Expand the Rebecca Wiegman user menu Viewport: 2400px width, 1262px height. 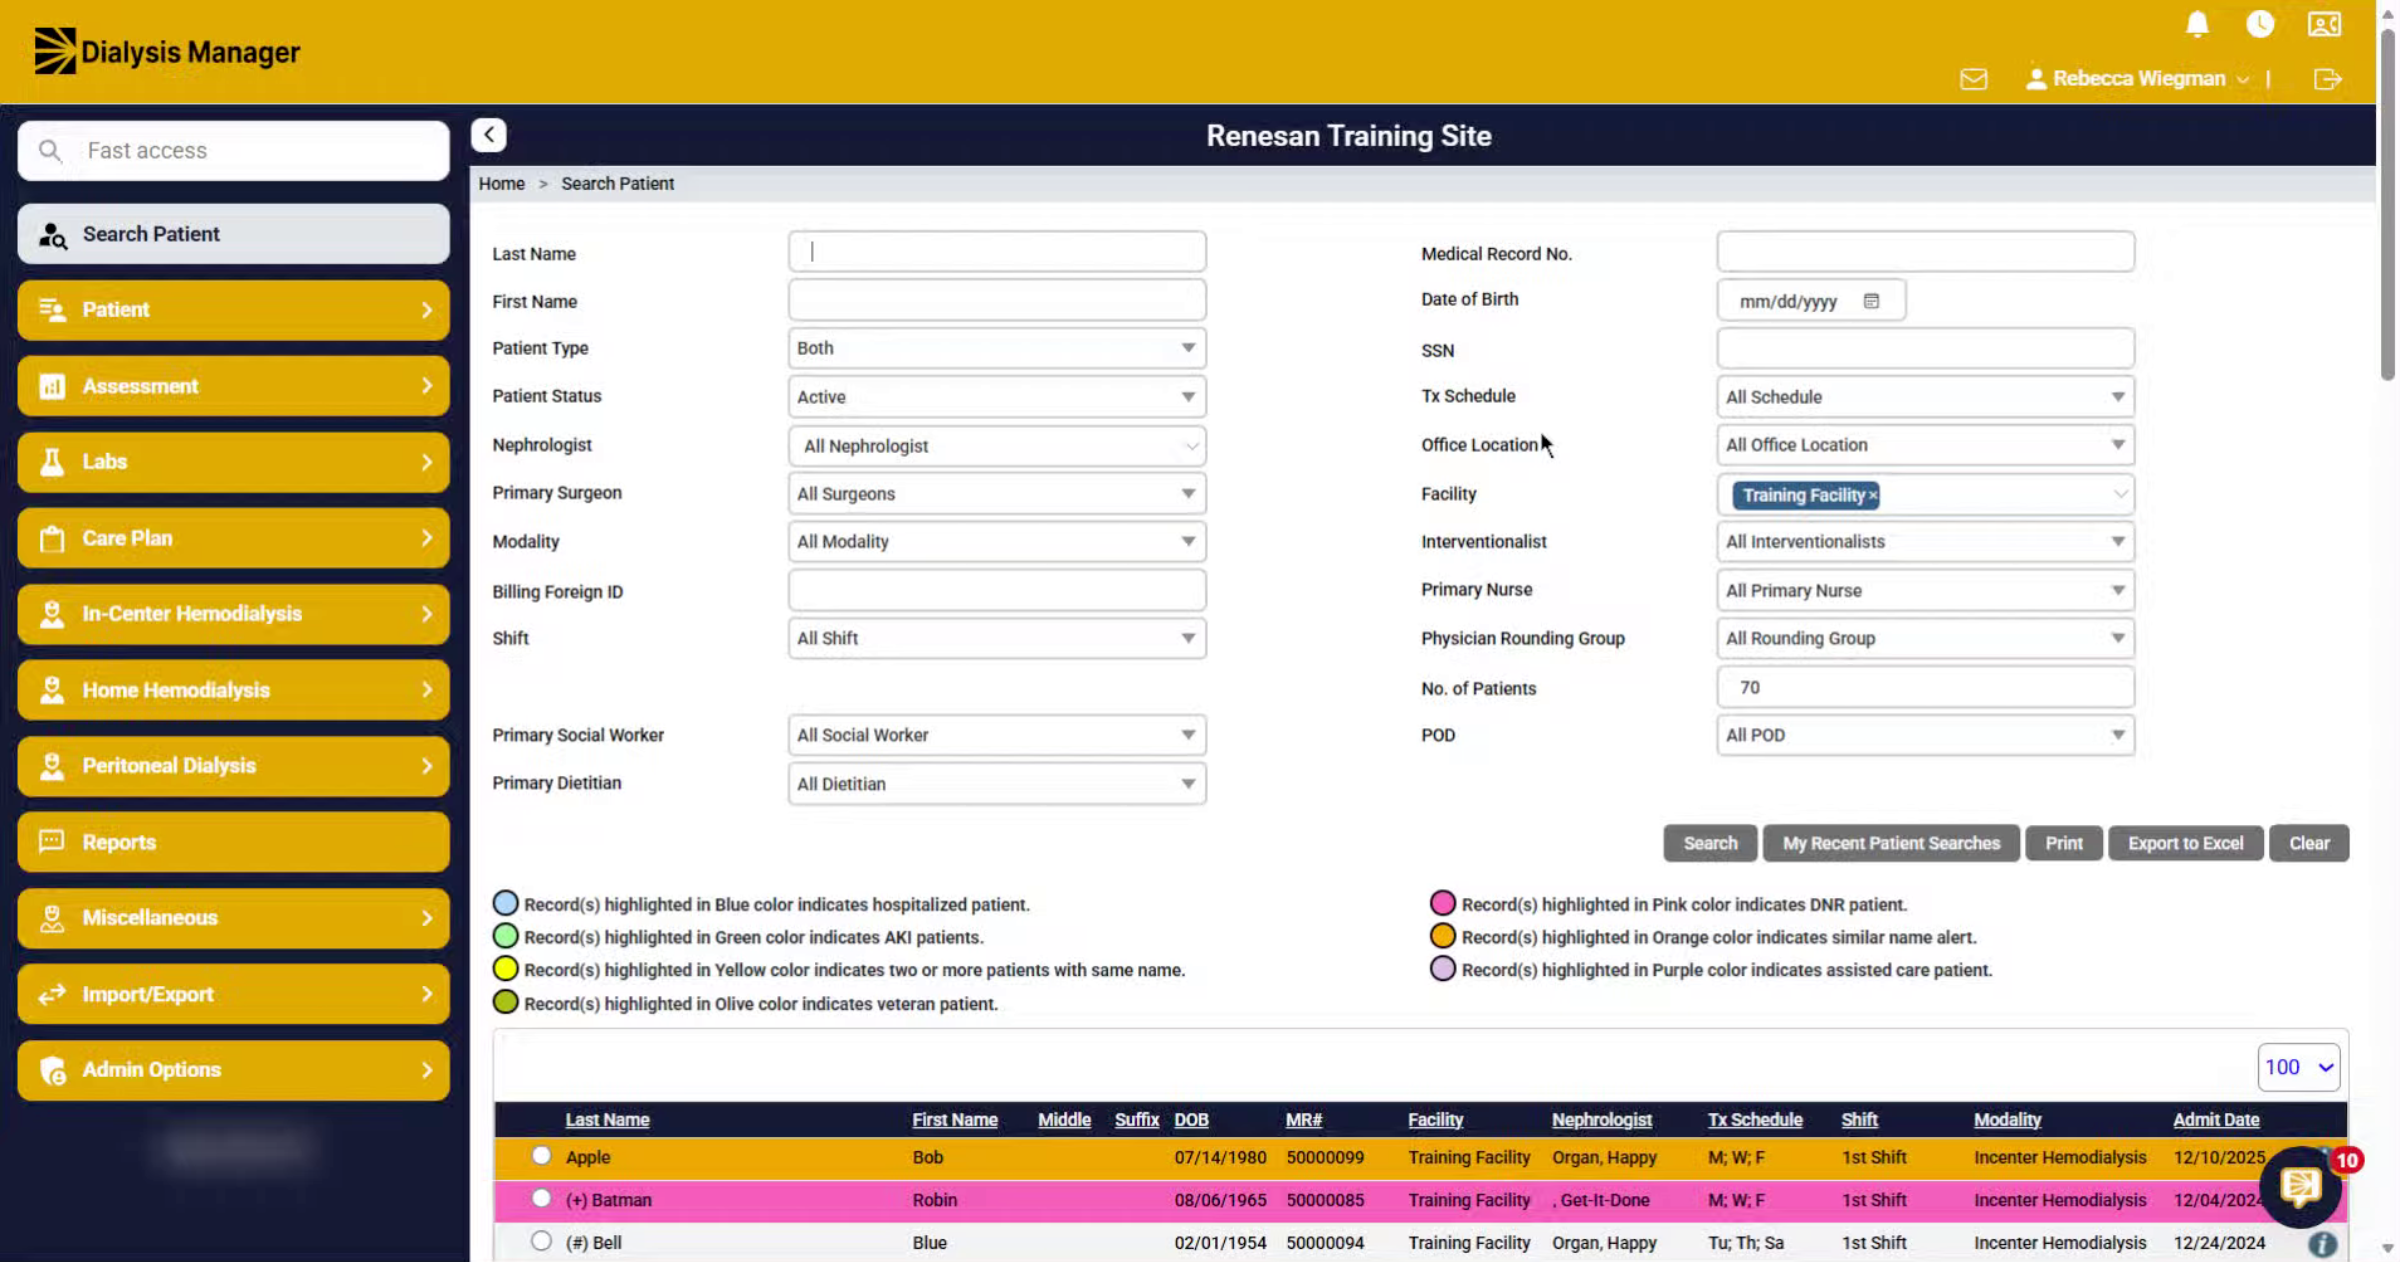point(2138,79)
